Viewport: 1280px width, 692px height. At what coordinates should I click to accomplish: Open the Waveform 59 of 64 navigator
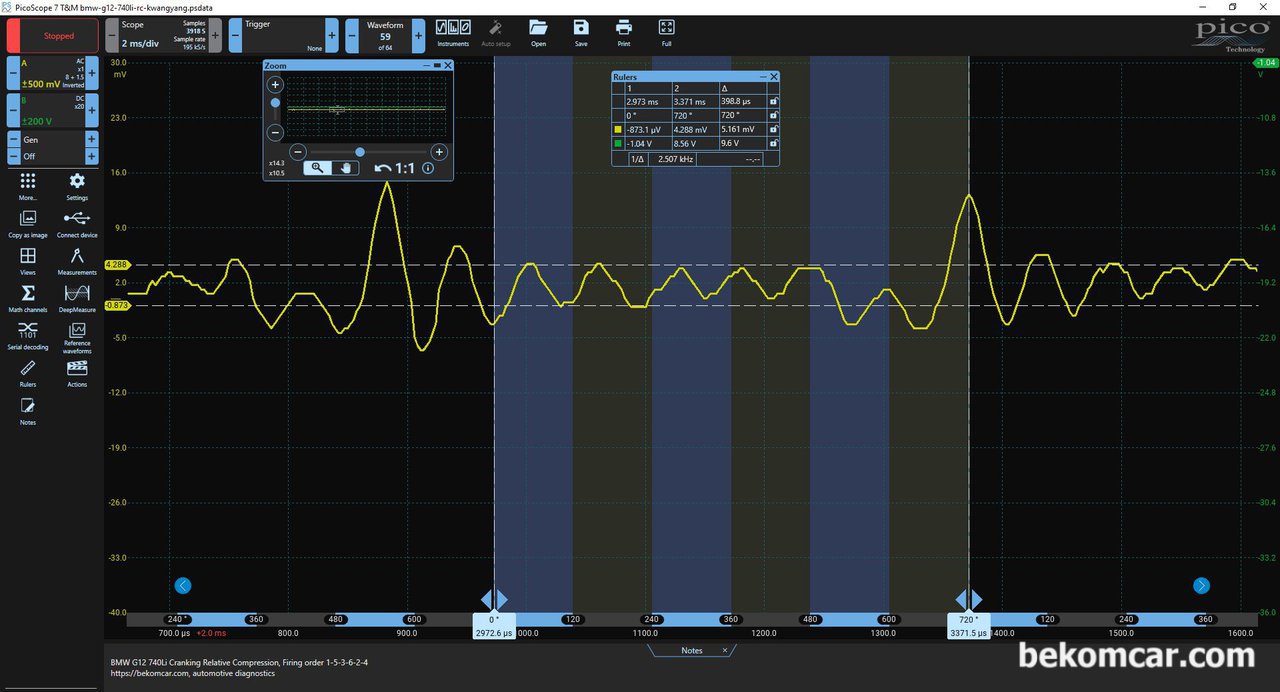point(384,35)
